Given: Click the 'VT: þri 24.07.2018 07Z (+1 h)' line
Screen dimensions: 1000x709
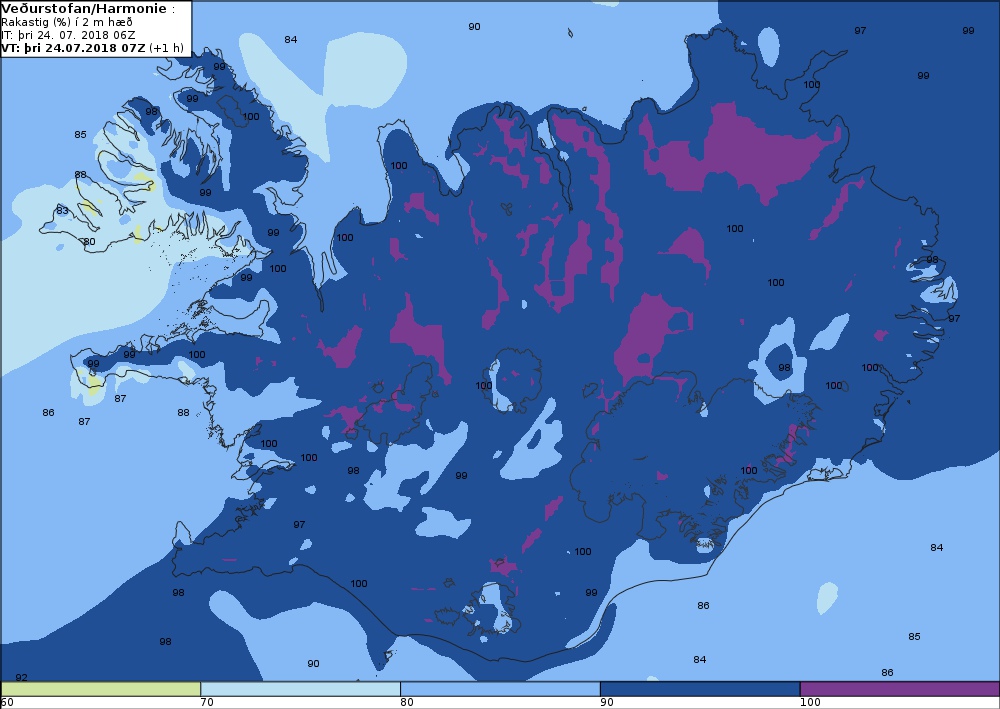Looking at the screenshot, I should point(92,48).
